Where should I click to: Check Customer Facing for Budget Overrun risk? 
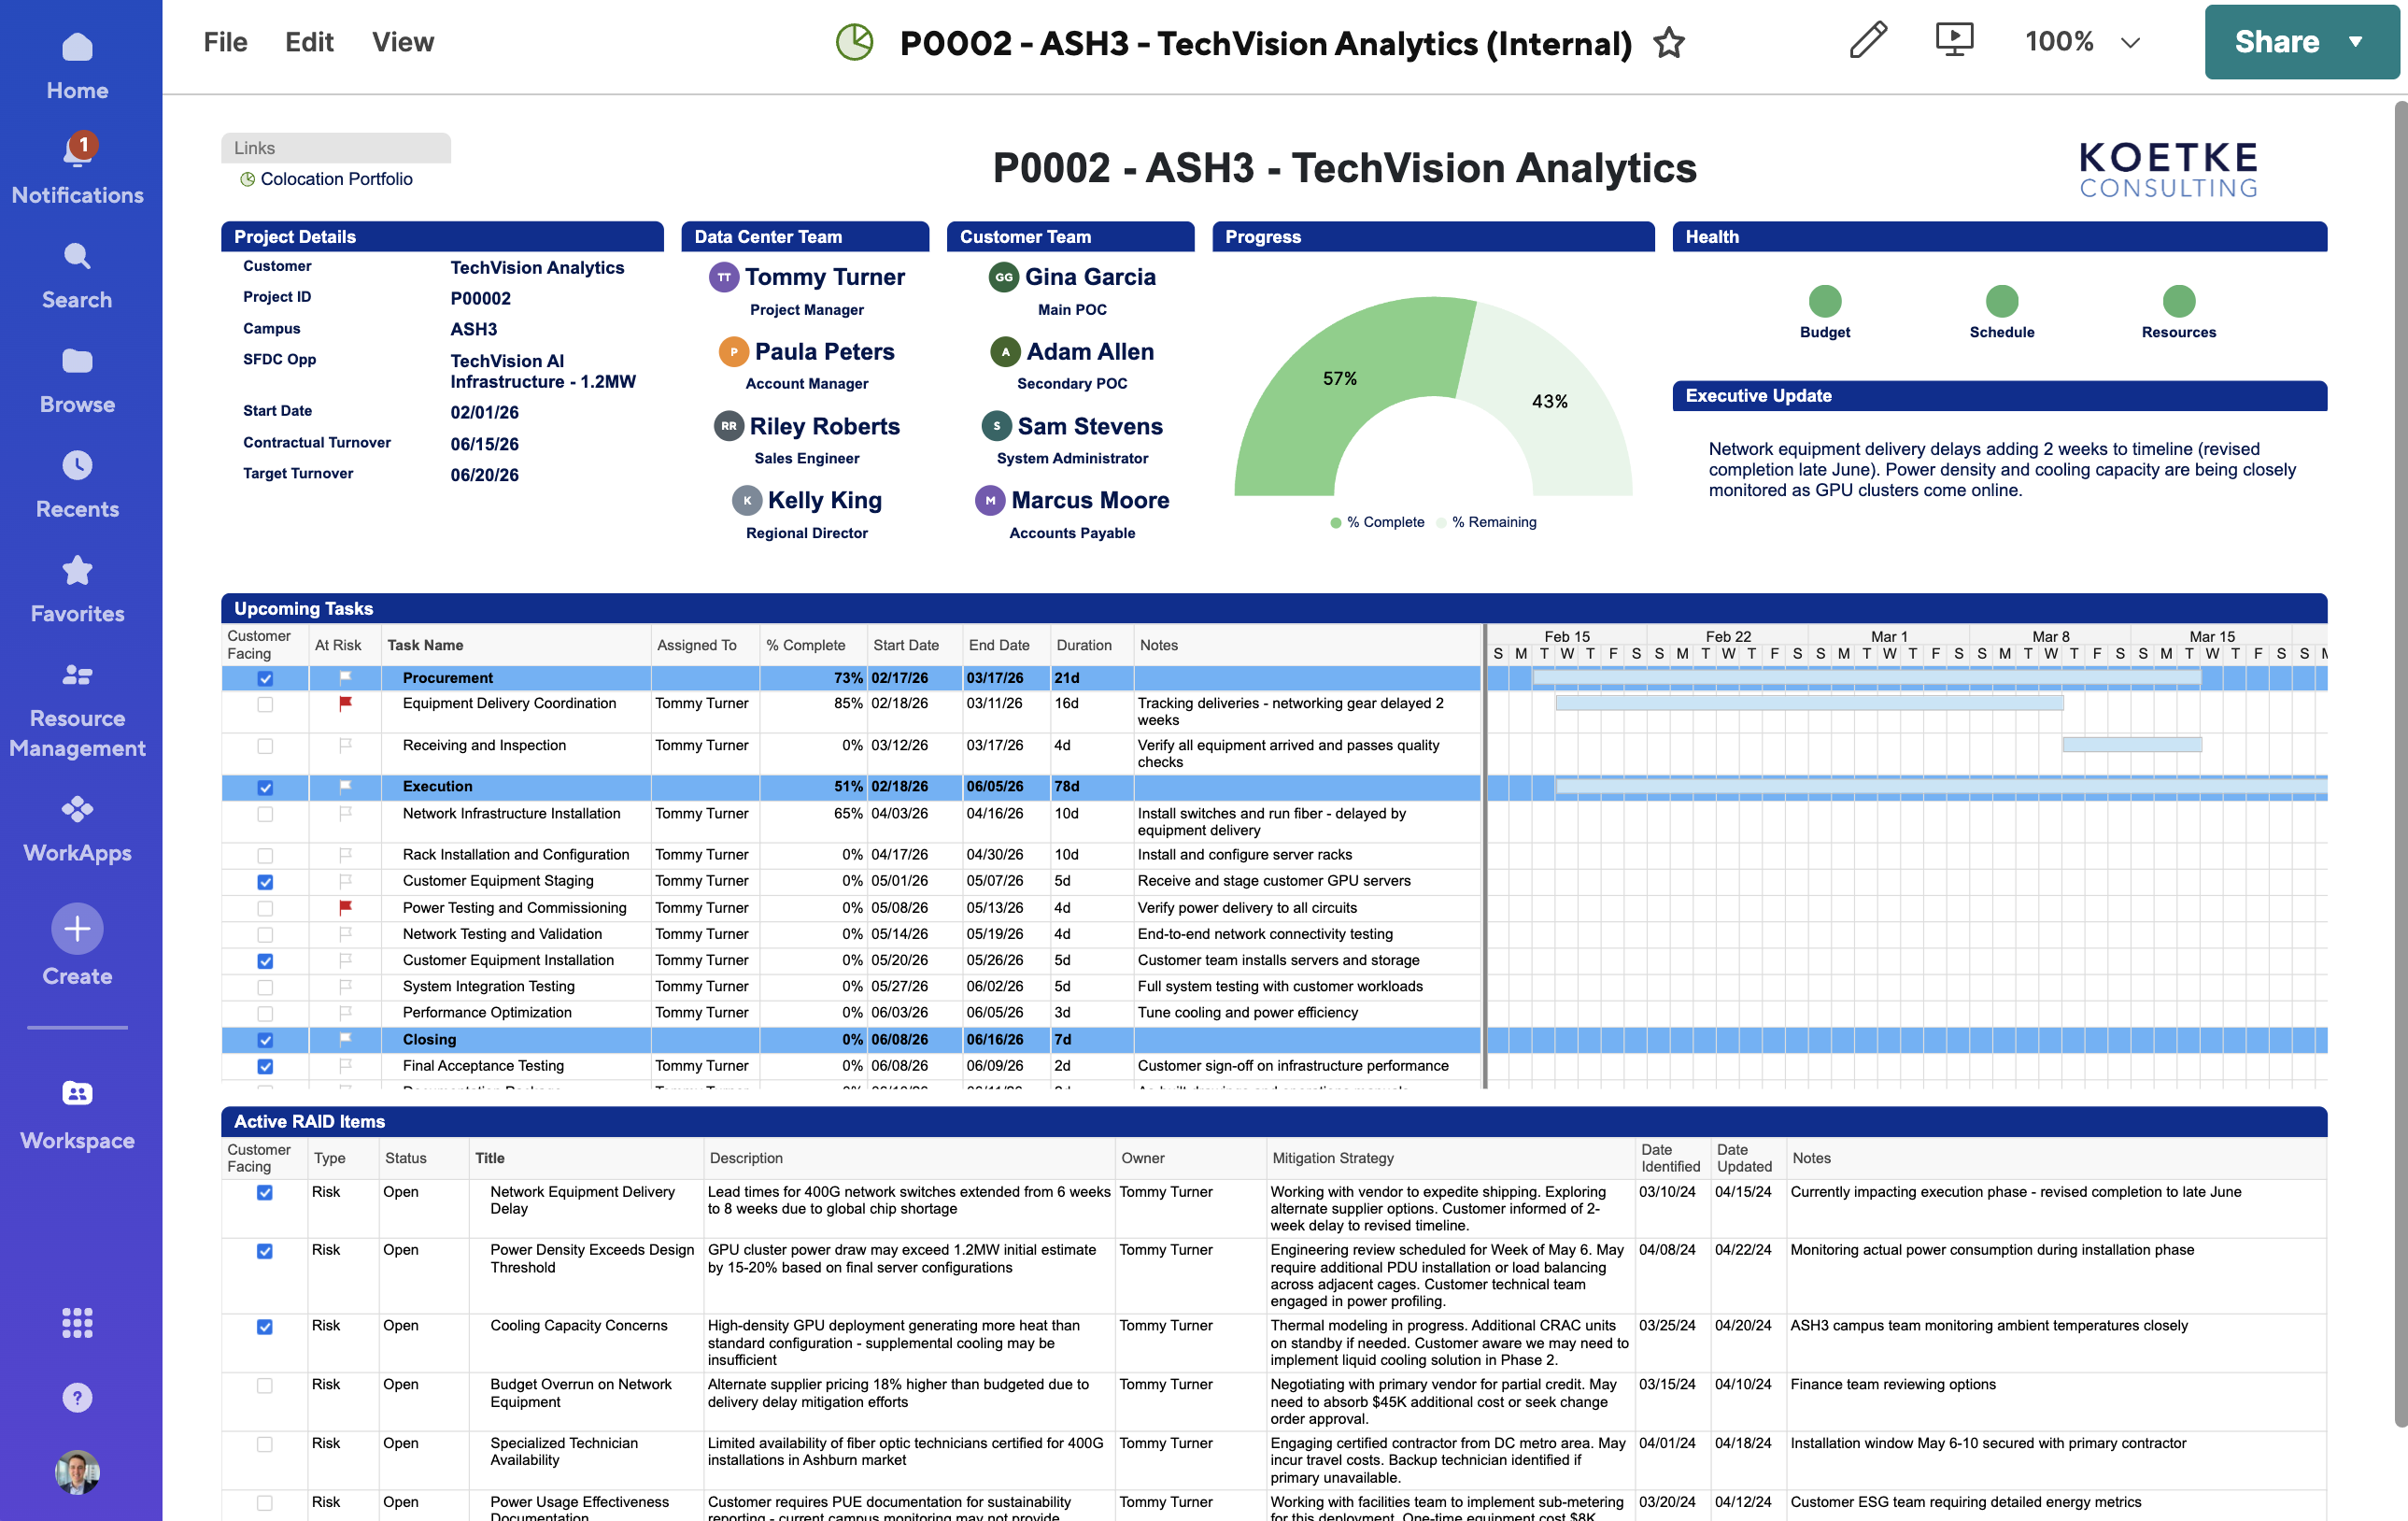click(265, 1386)
